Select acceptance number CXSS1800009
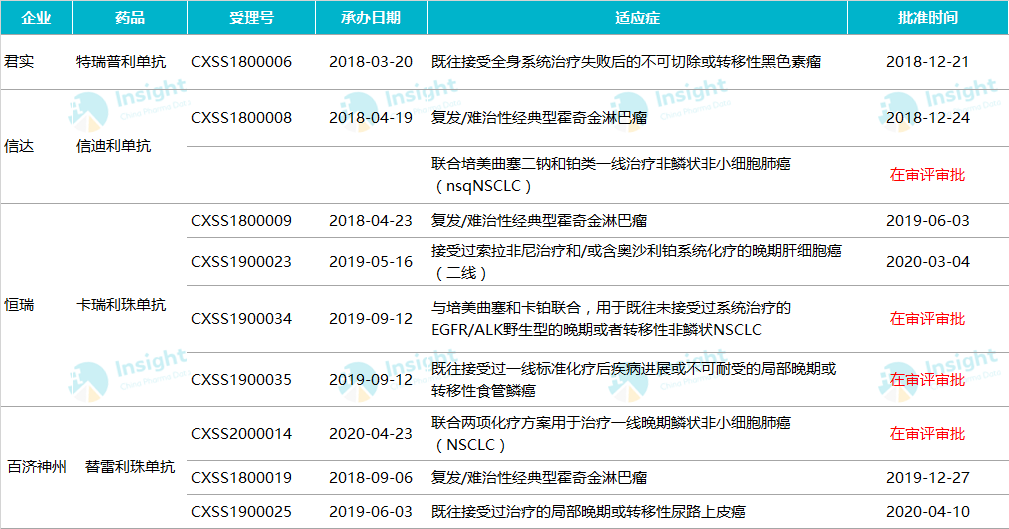This screenshot has width=1009, height=529. [x=241, y=221]
